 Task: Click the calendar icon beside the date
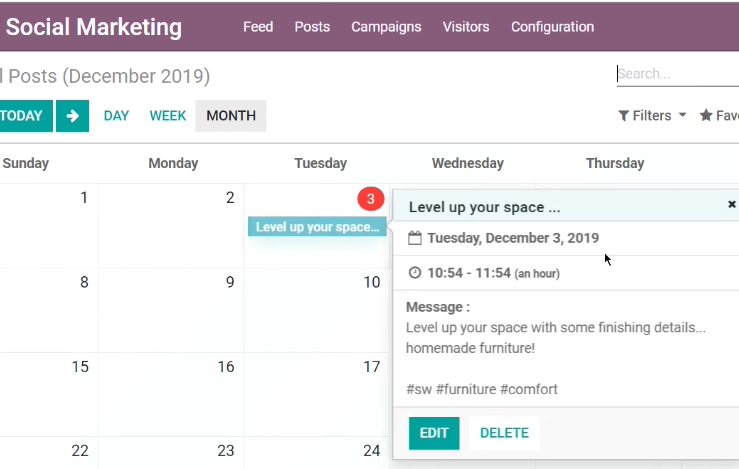click(415, 238)
